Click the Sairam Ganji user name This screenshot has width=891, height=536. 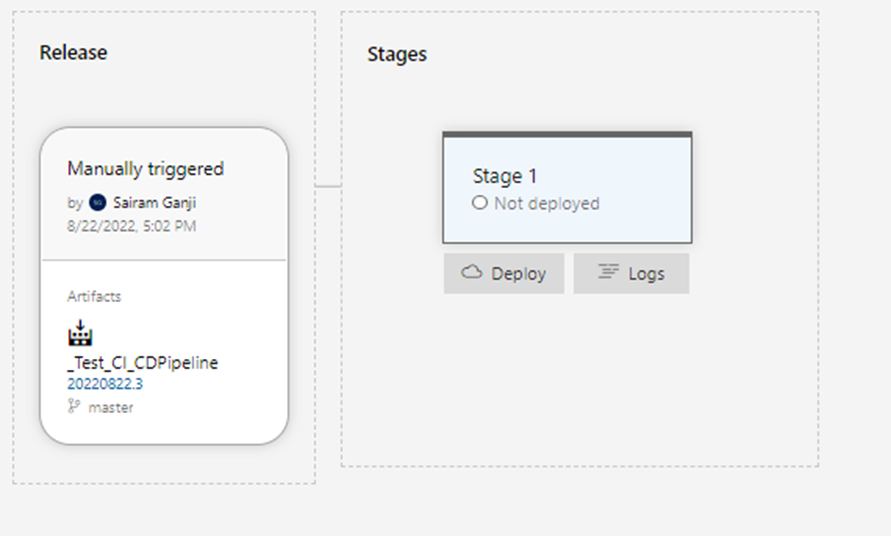click(155, 202)
